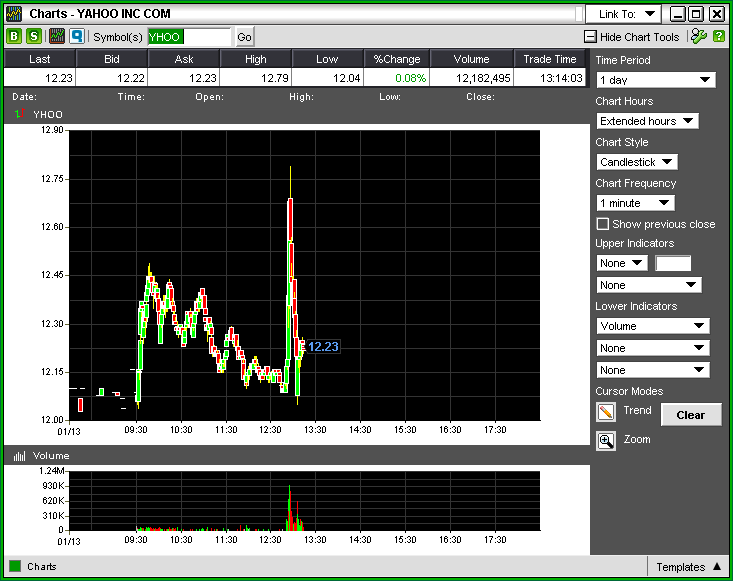The width and height of the screenshot is (733, 581).
Task: Click the 12.04 low value
Action: point(347,78)
